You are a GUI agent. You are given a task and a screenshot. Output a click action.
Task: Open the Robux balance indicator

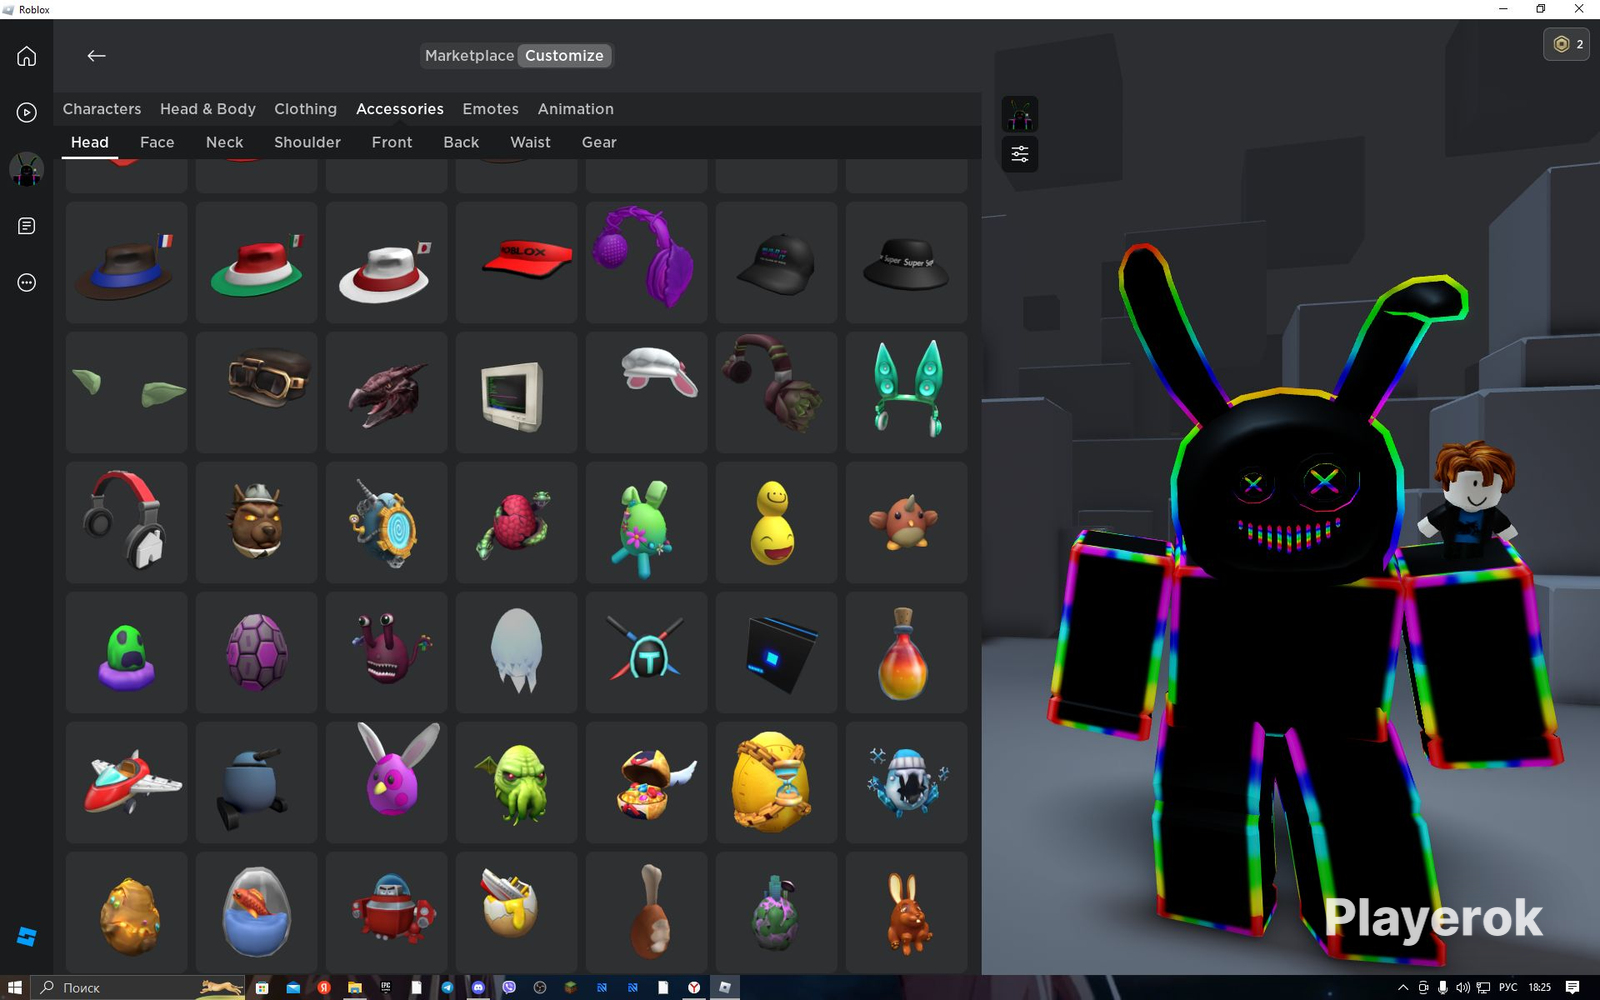[1566, 44]
